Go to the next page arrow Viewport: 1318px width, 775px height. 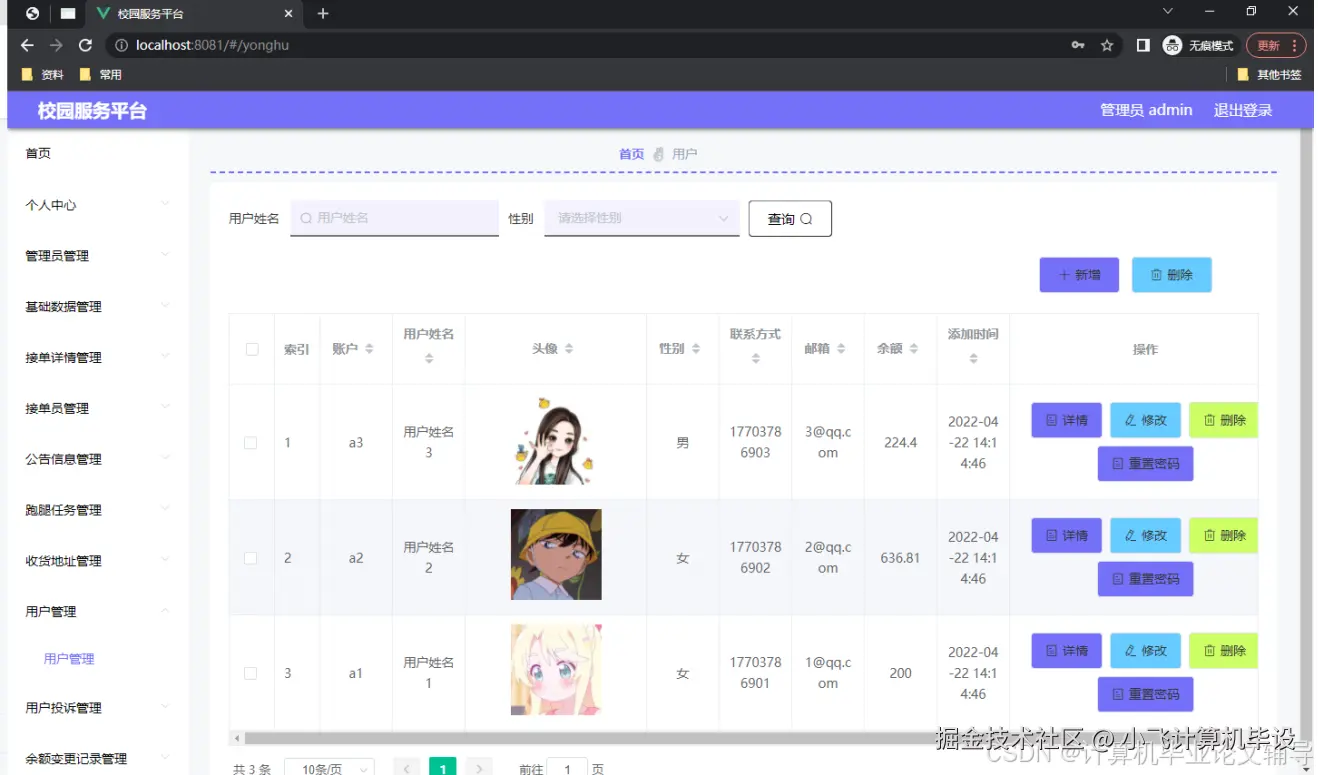coord(479,768)
